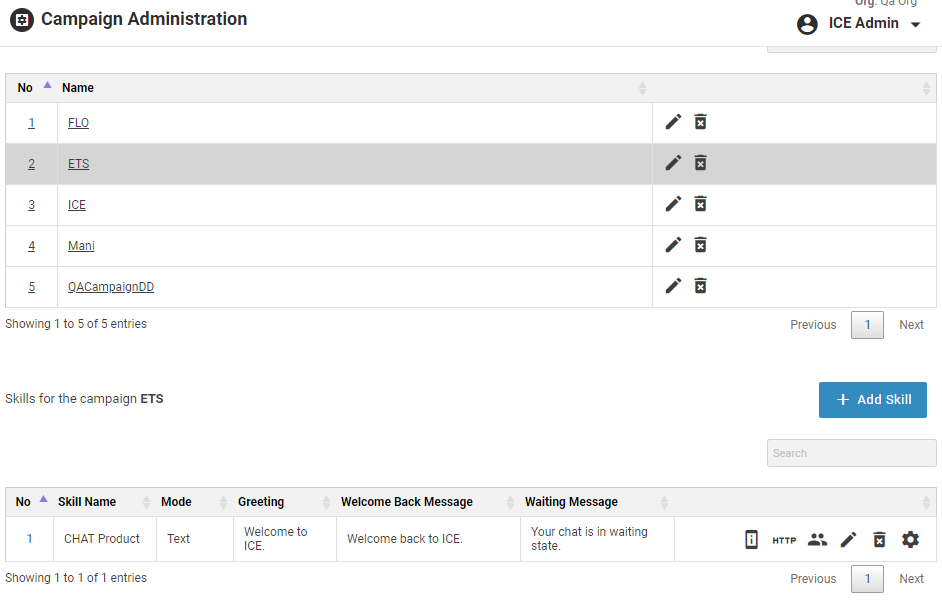Image resolution: width=942 pixels, height=606 pixels.
Task: Click page 1 in skills table pagination
Action: (x=867, y=579)
